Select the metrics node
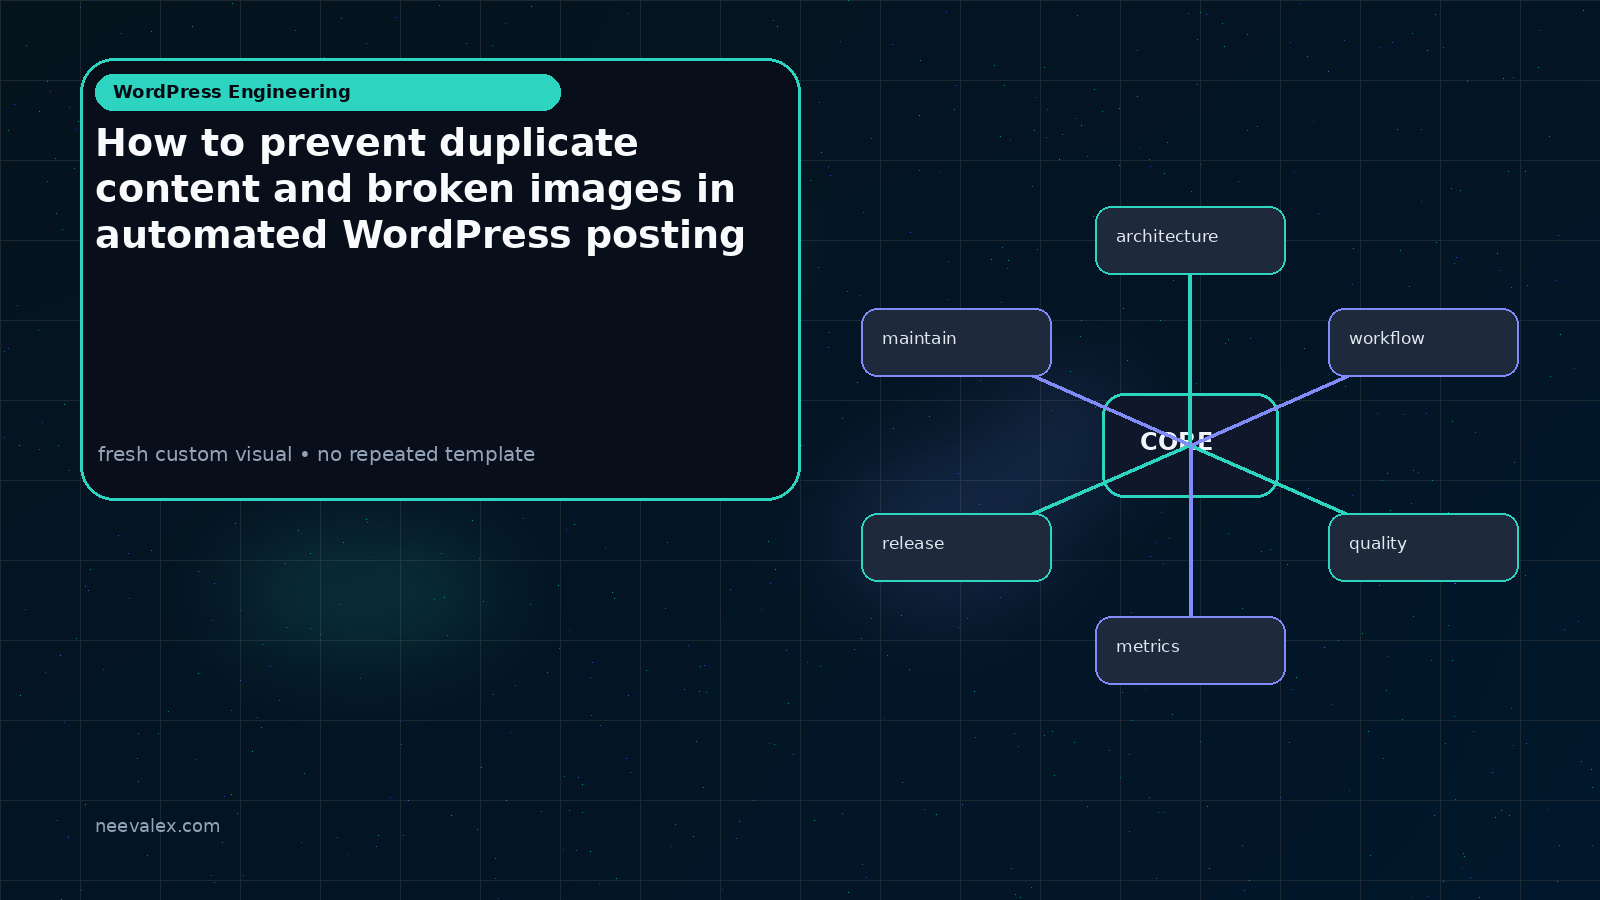 tap(1190, 650)
